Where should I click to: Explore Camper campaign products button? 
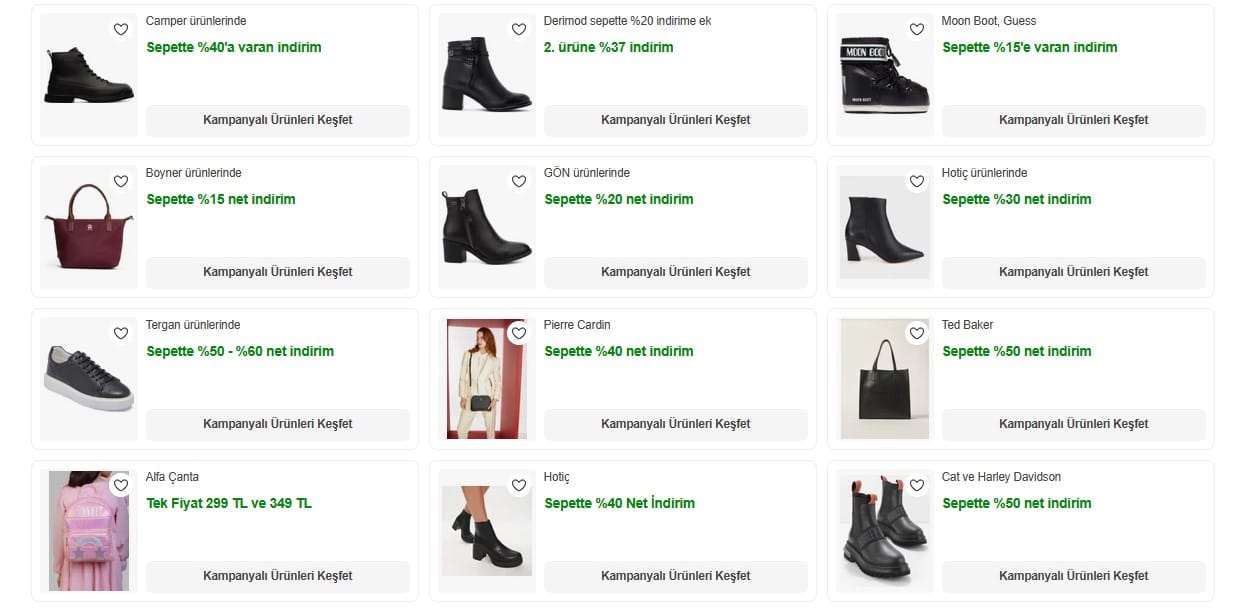click(277, 120)
